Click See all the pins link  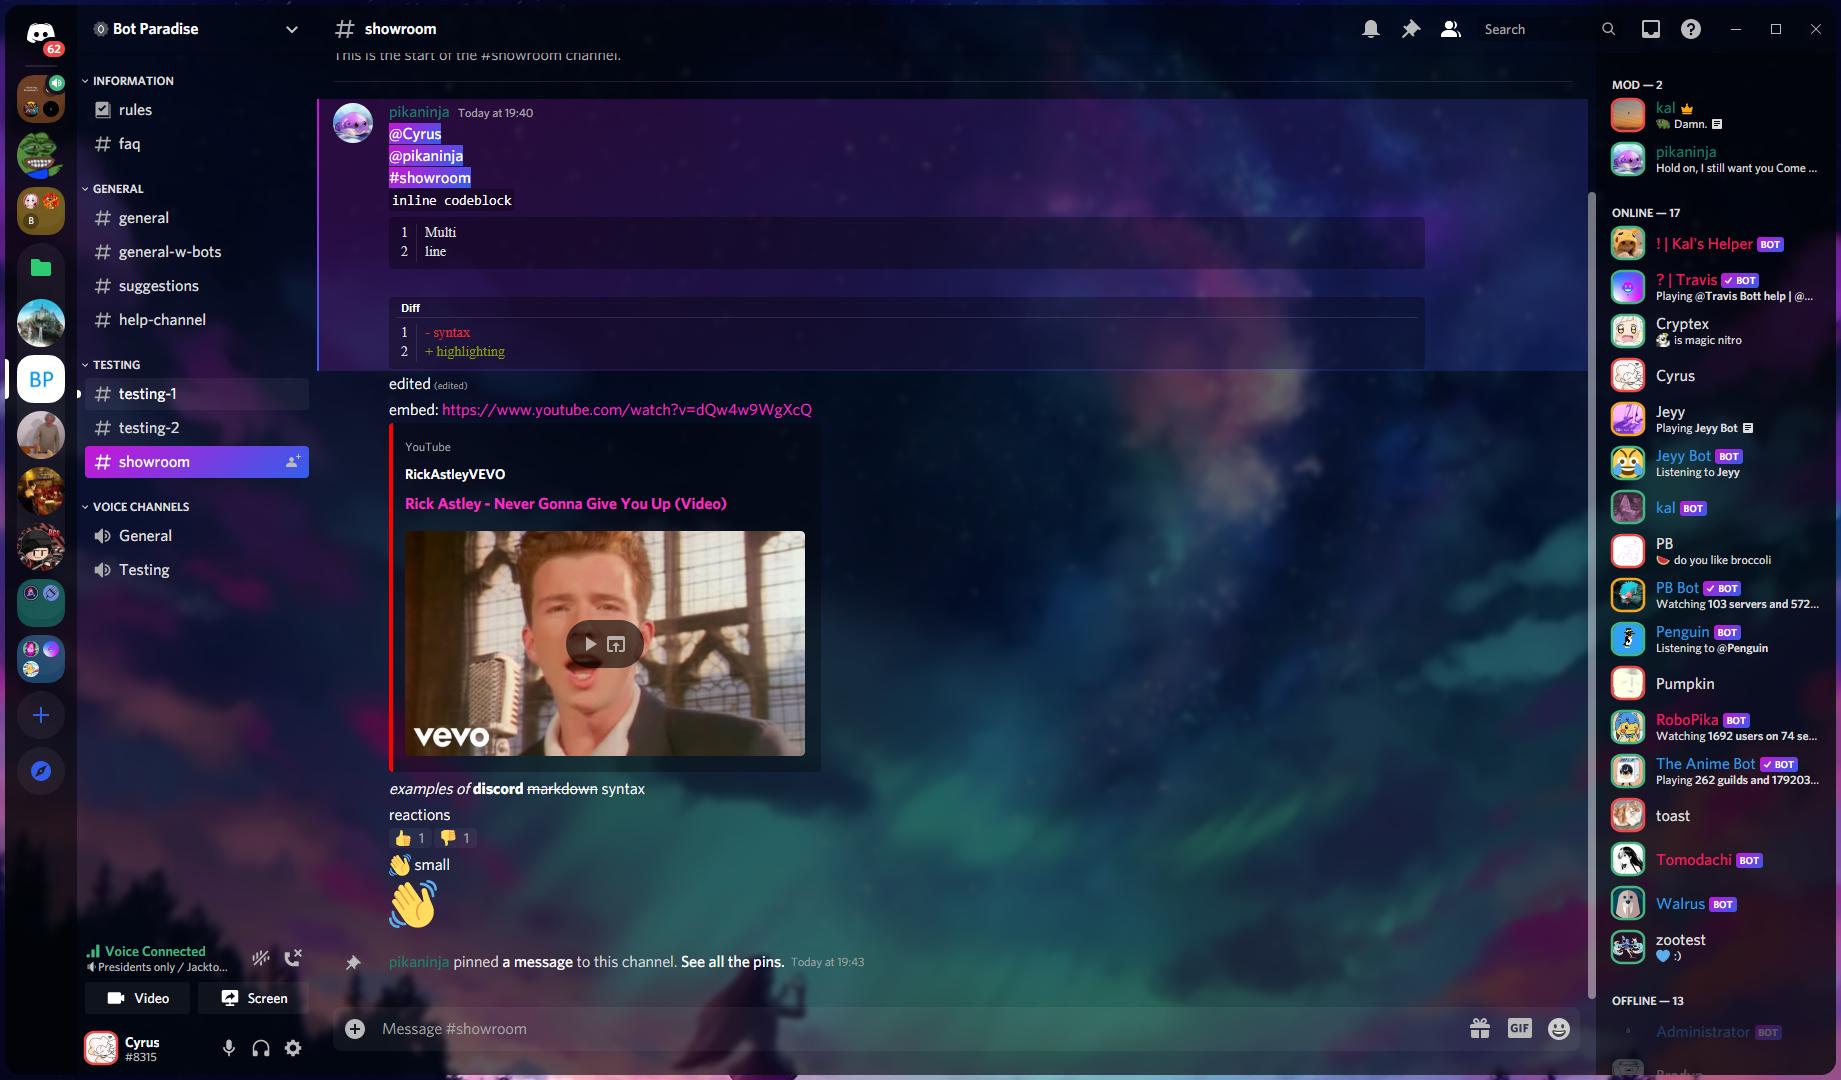(x=731, y=961)
